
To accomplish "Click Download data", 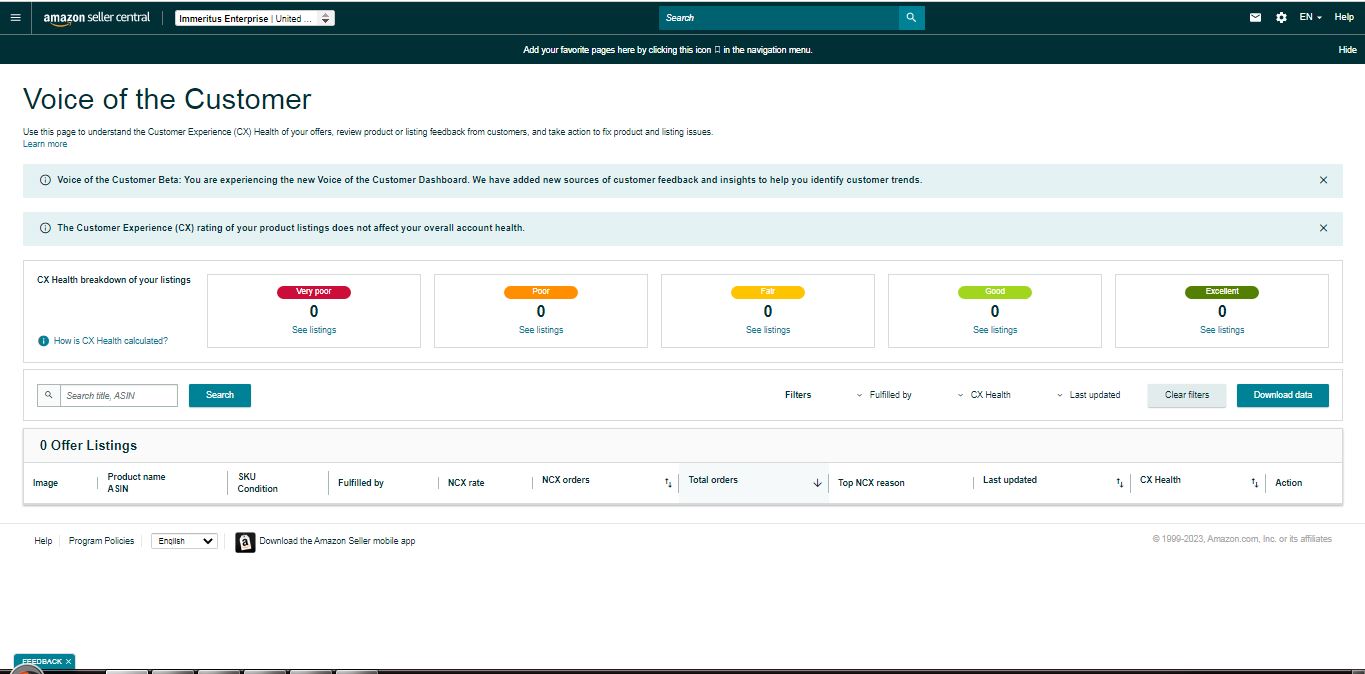I will click(1283, 395).
